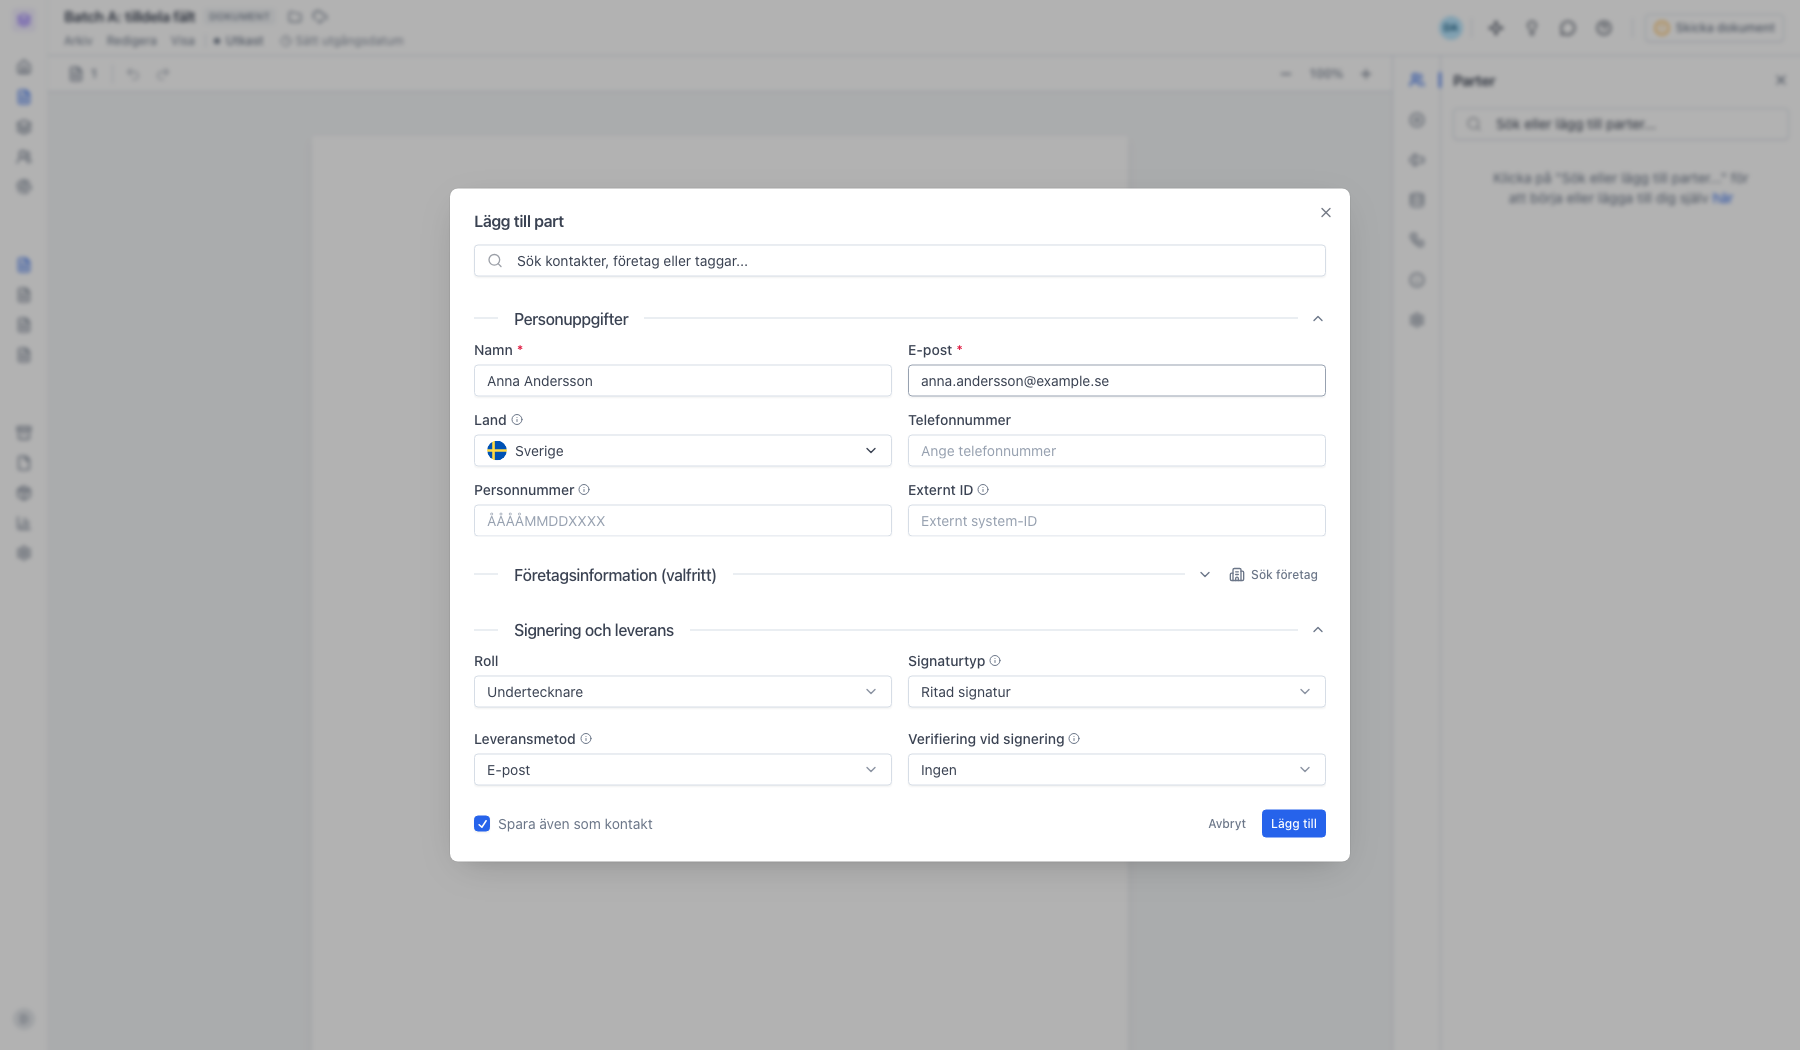Expand the Företagsinformation (valfritt) section
Viewport: 1800px width, 1050px height.
coord(1205,575)
